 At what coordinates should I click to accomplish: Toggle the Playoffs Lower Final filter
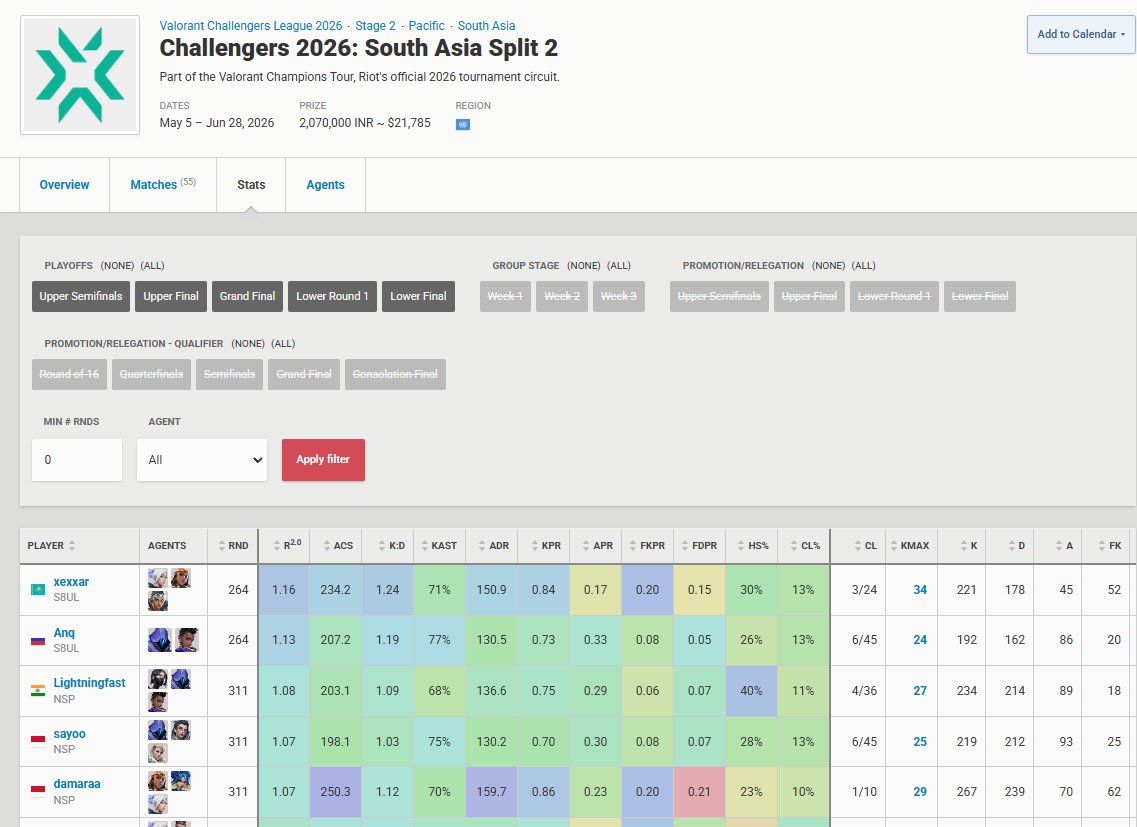418,296
